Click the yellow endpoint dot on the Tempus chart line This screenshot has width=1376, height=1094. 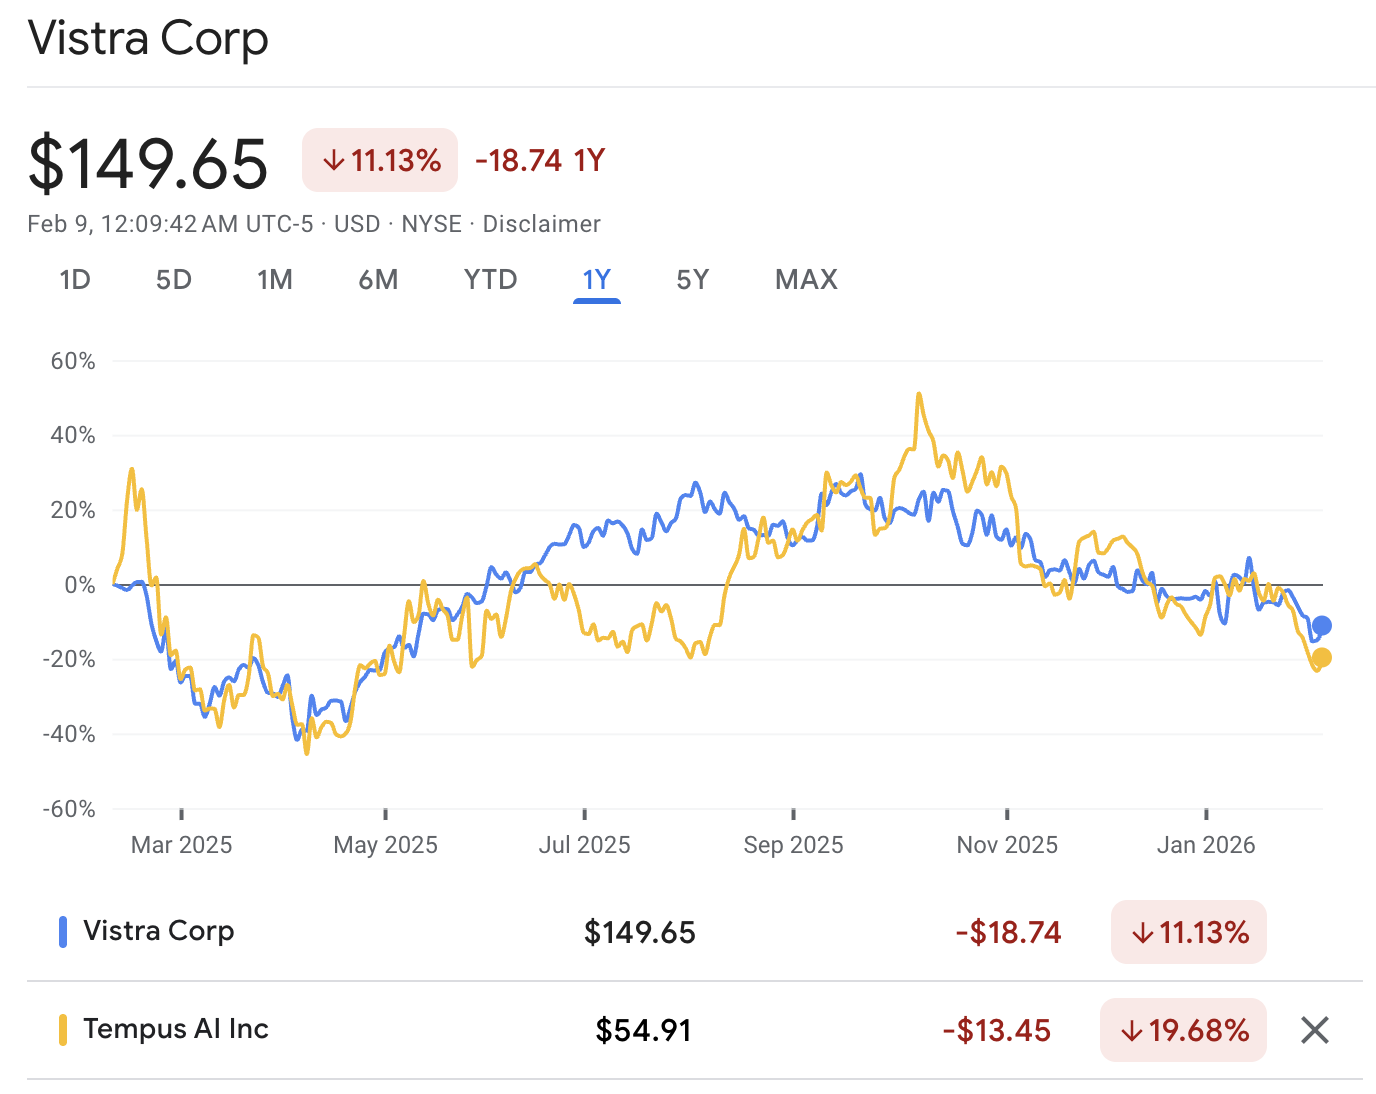click(1322, 658)
